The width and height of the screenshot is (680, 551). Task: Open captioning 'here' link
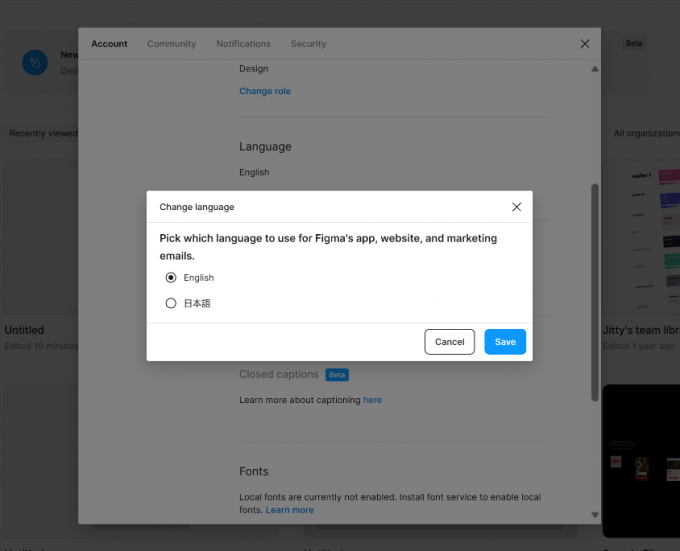point(373,400)
